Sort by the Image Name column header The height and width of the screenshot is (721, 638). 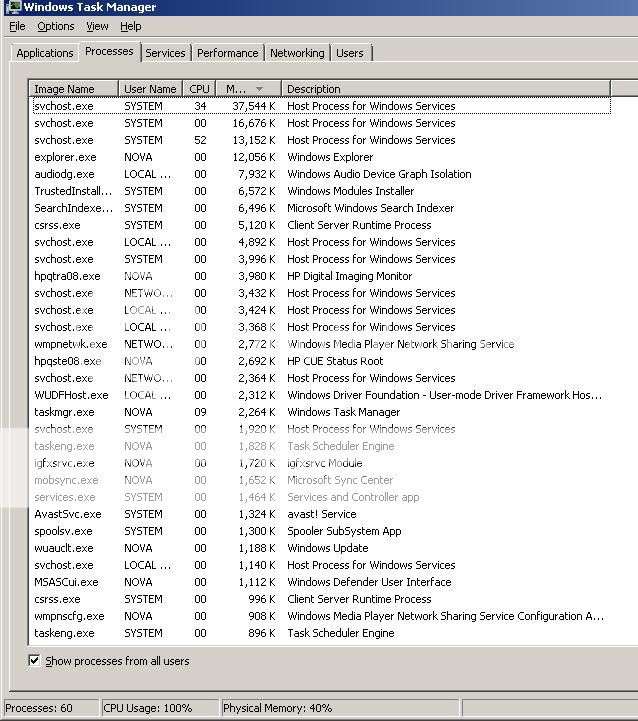(x=74, y=89)
